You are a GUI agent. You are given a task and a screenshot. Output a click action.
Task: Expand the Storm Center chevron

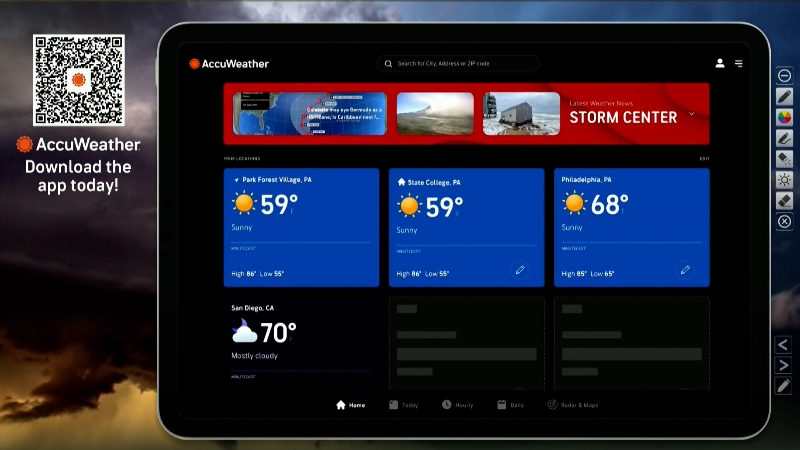pos(692,114)
